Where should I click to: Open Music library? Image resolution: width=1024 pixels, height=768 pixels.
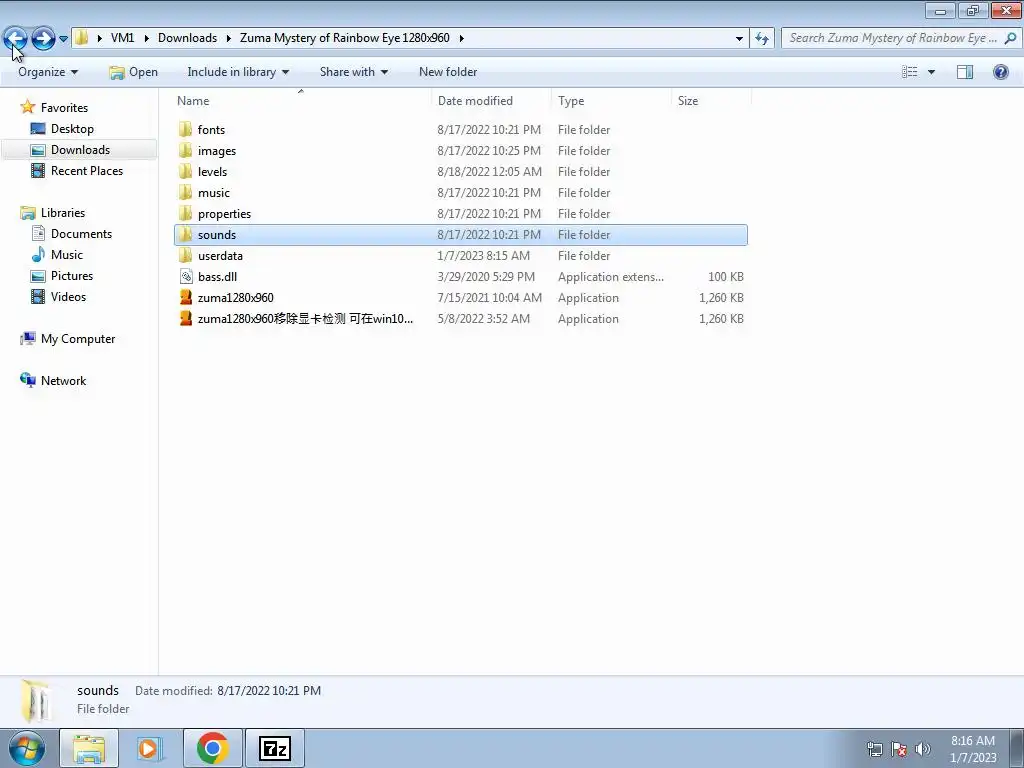[67, 255]
